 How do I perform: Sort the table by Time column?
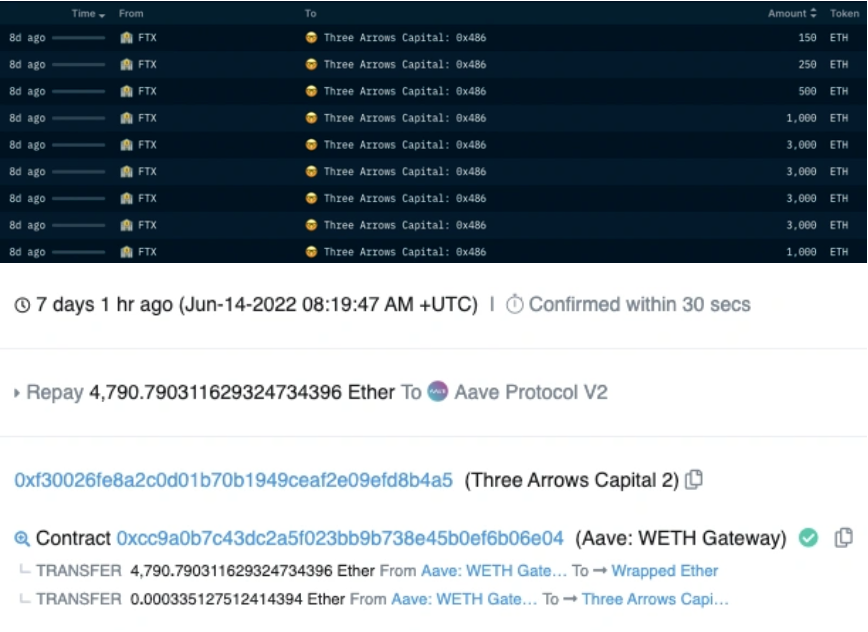[x=88, y=14]
